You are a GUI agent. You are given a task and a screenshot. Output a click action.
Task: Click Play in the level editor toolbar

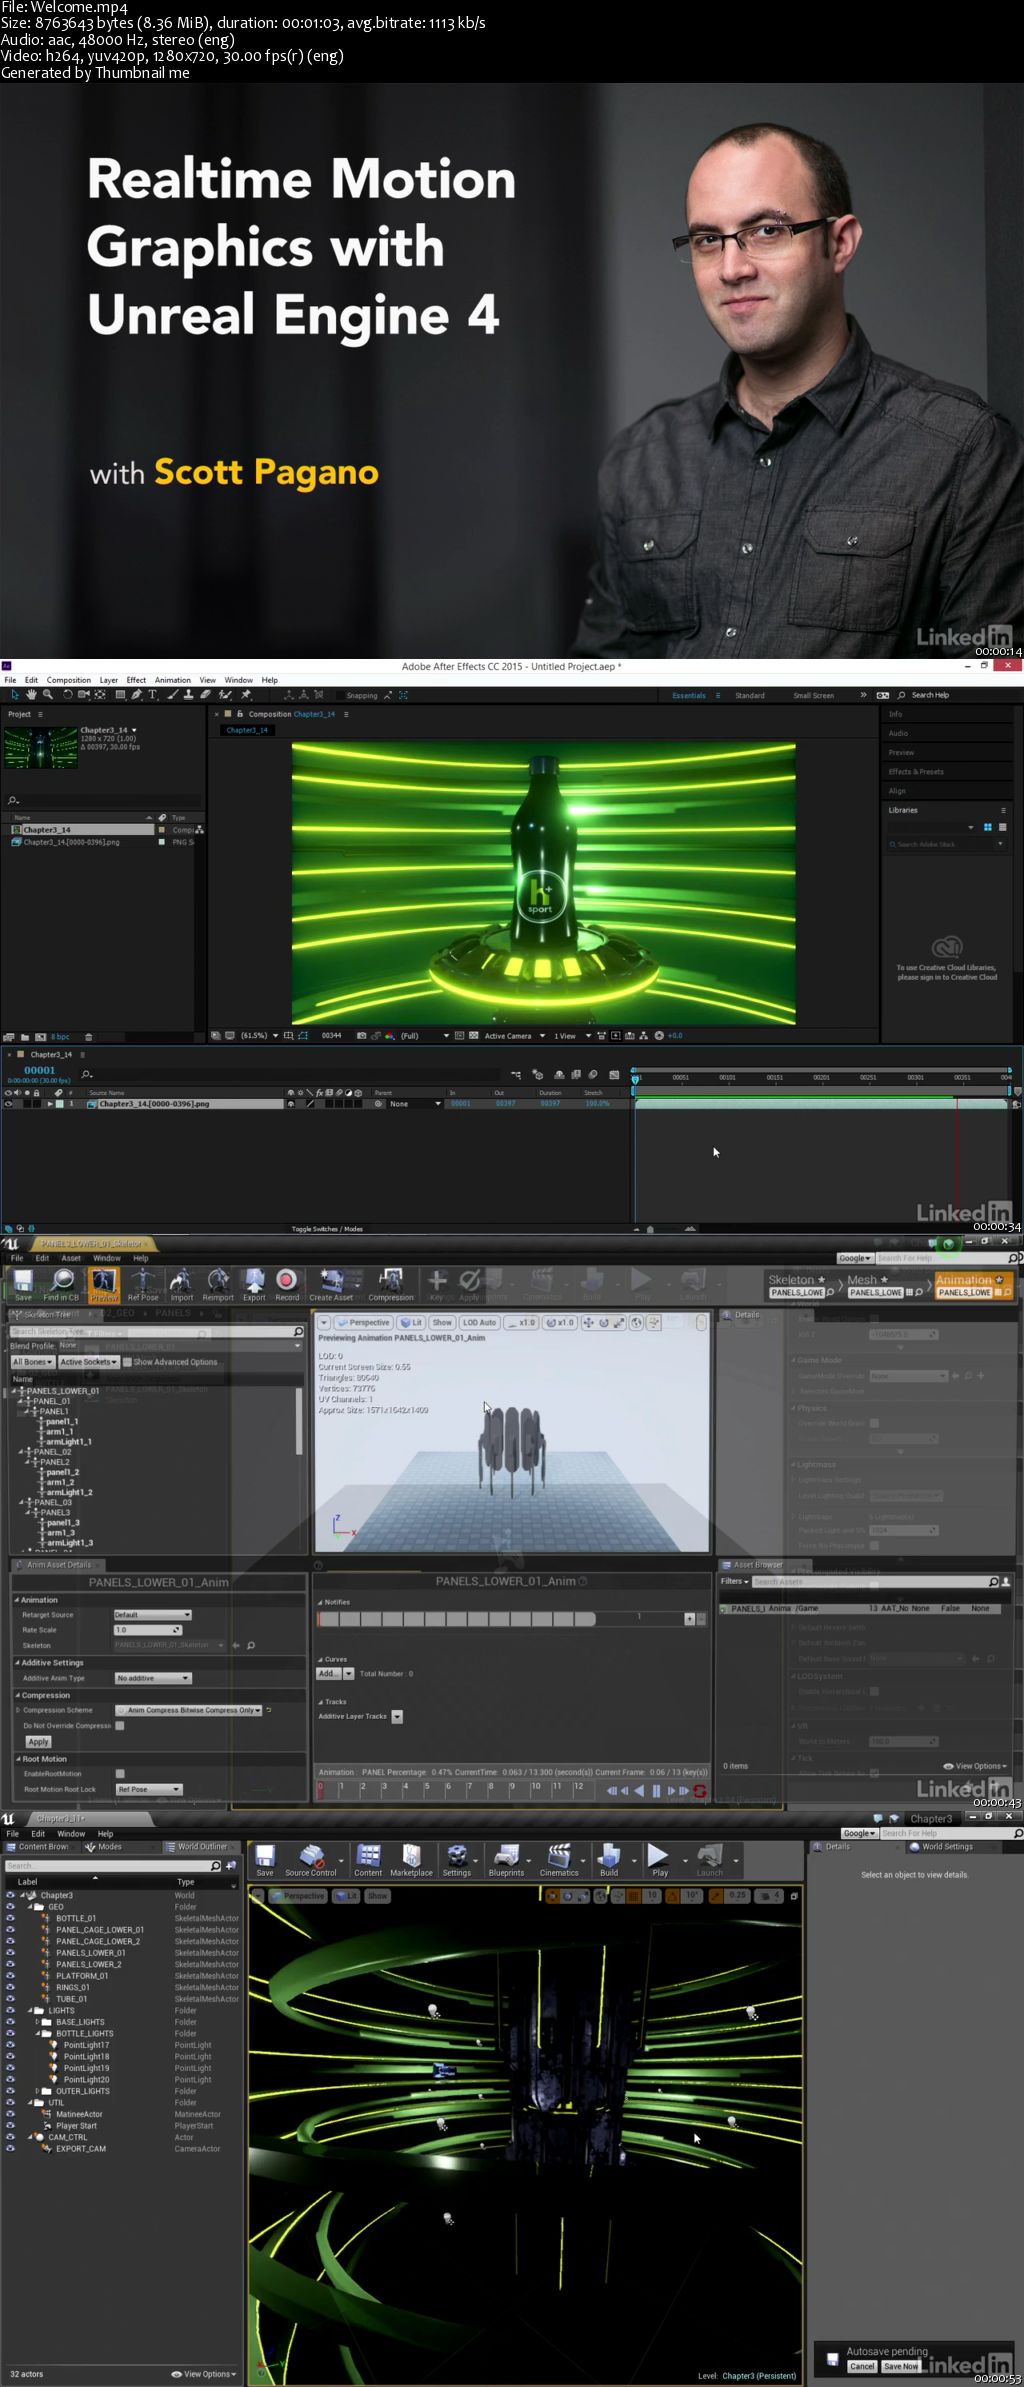click(x=659, y=1860)
